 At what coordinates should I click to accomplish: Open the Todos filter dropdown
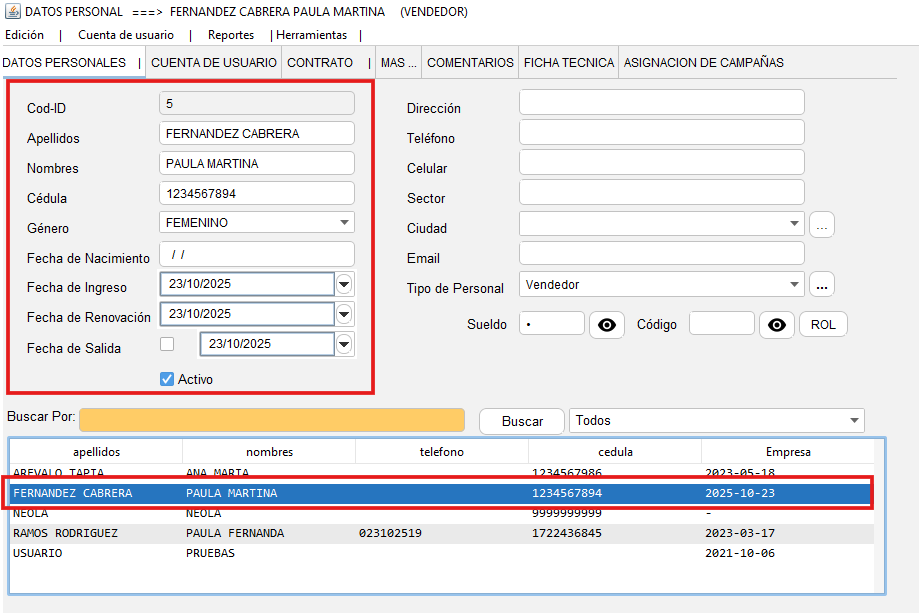[854, 421]
